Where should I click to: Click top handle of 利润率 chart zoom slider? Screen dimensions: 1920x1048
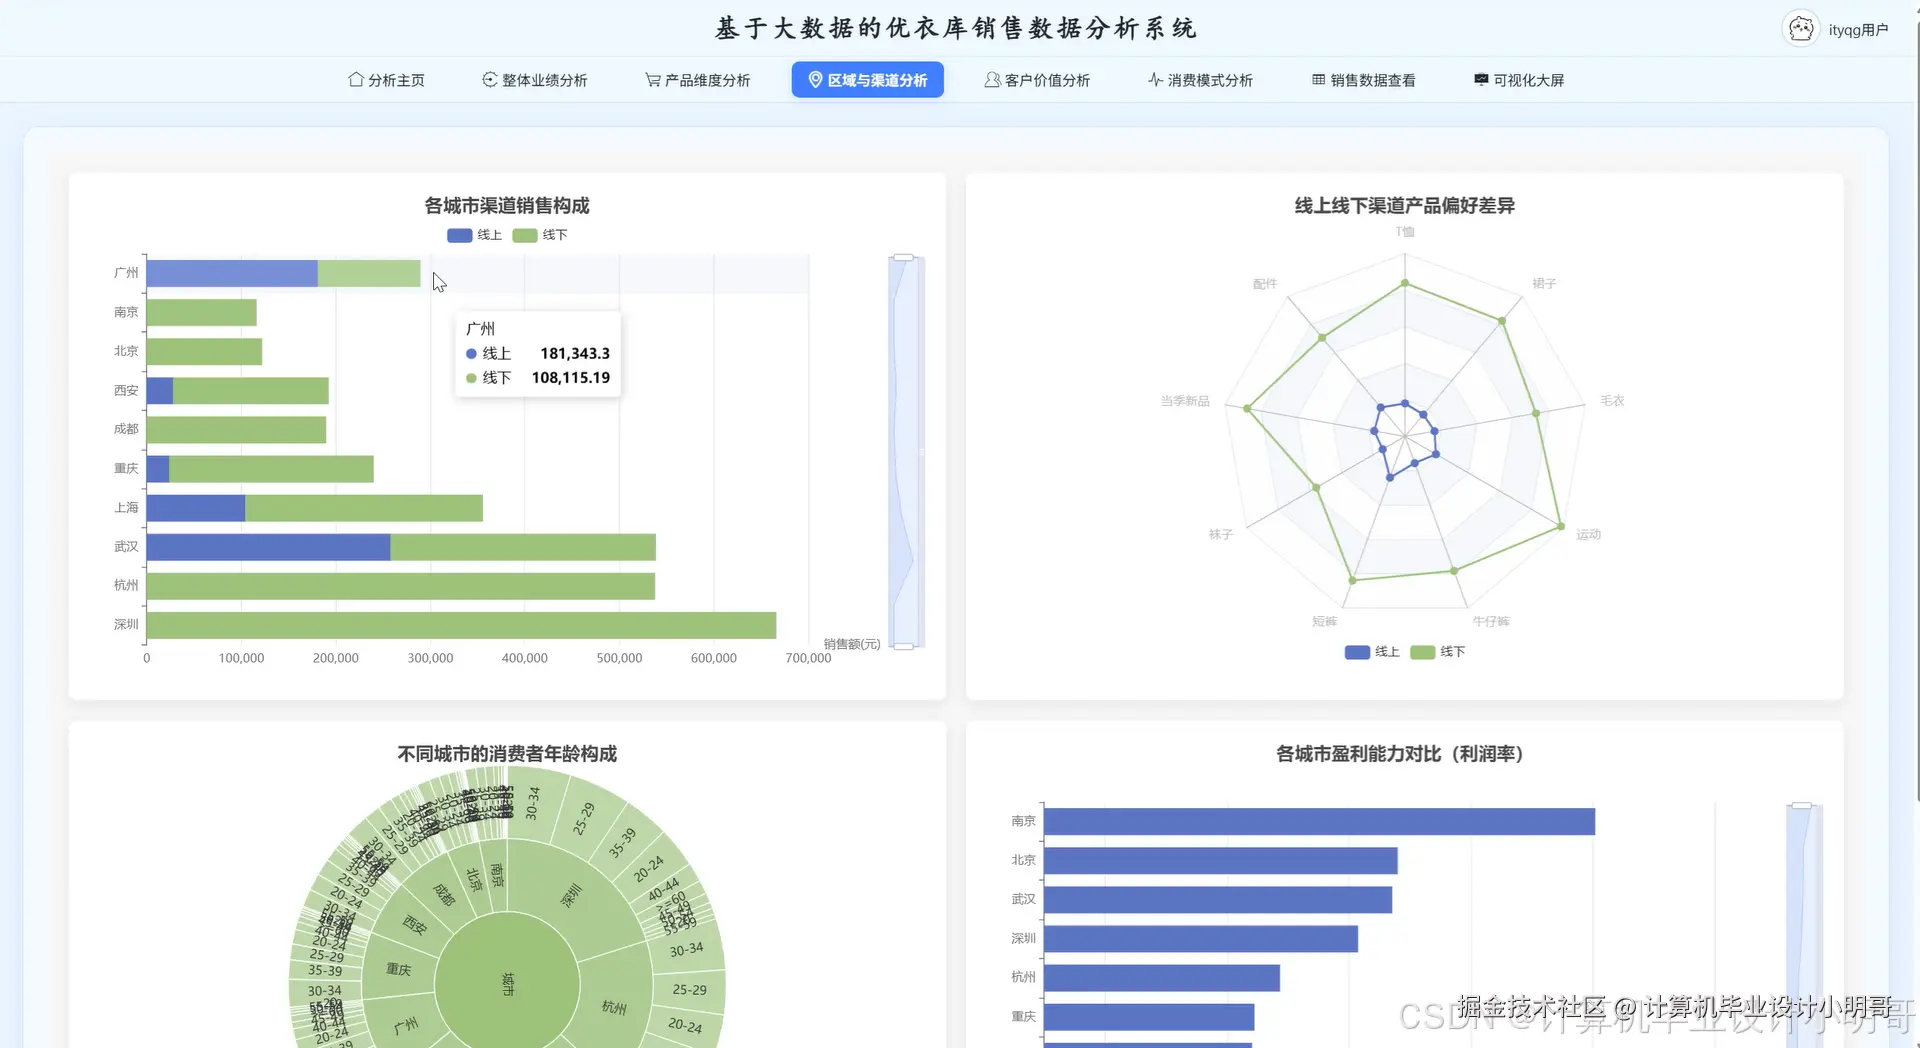[1802, 805]
